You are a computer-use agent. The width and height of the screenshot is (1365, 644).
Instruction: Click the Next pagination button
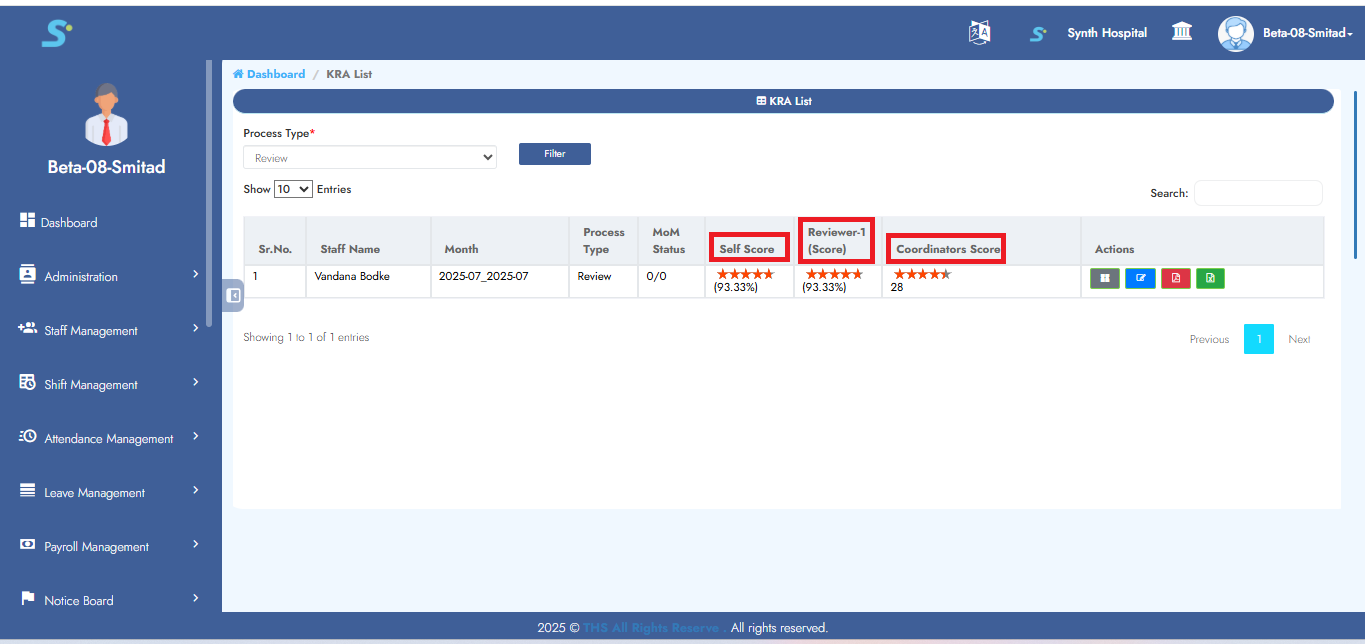[x=1299, y=339]
